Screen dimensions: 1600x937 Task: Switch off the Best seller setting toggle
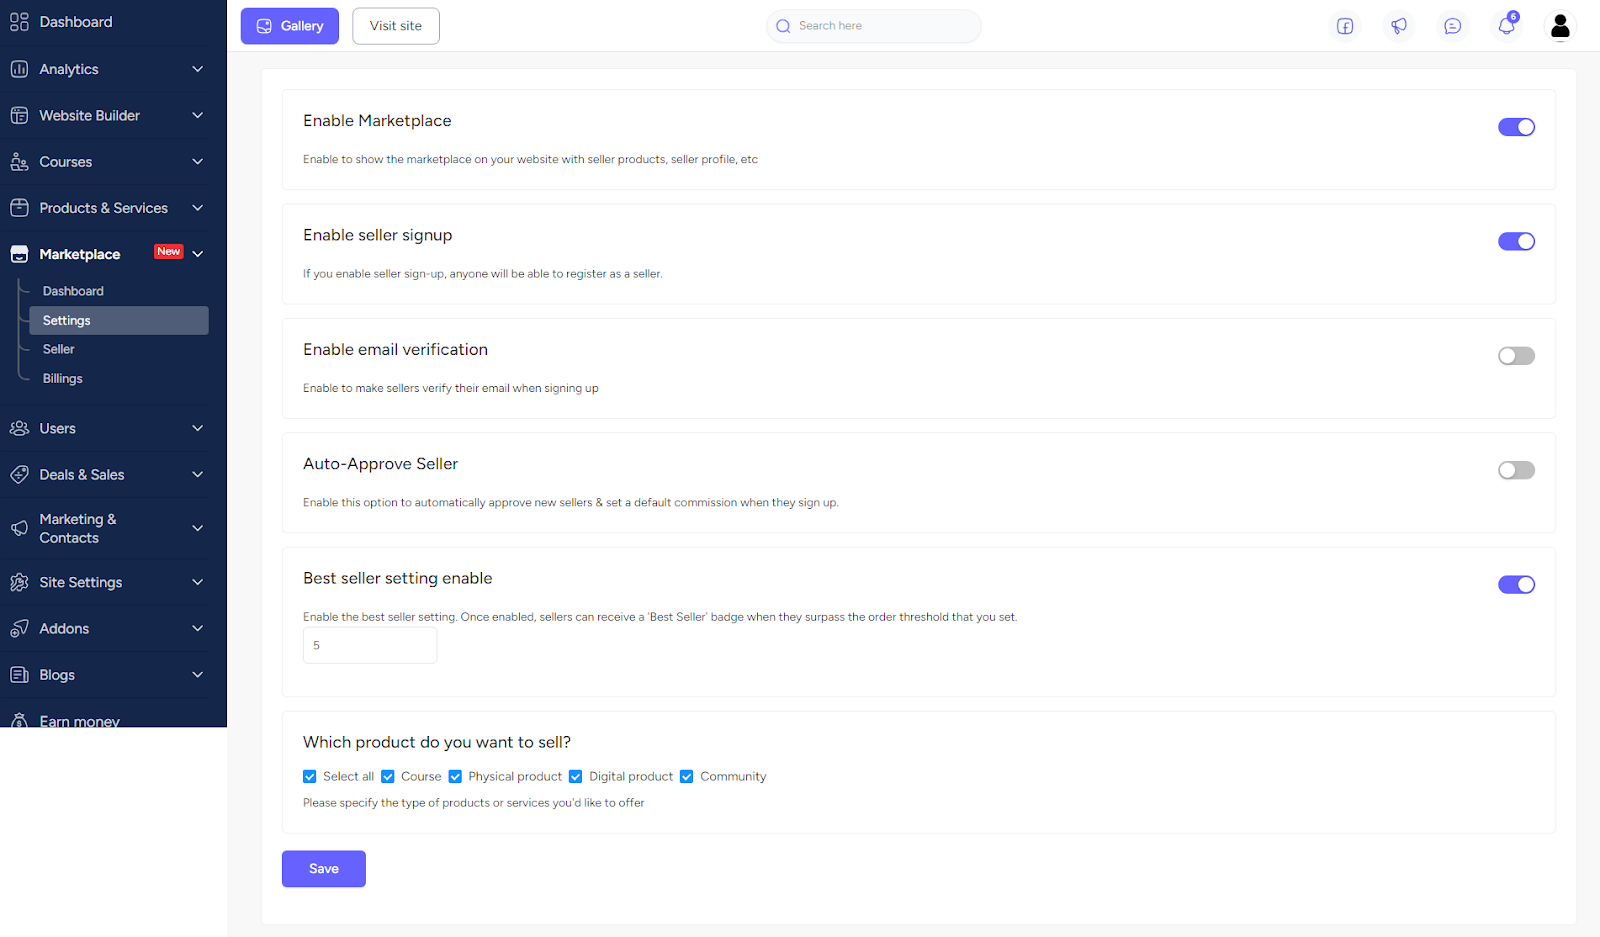pyautogui.click(x=1516, y=585)
